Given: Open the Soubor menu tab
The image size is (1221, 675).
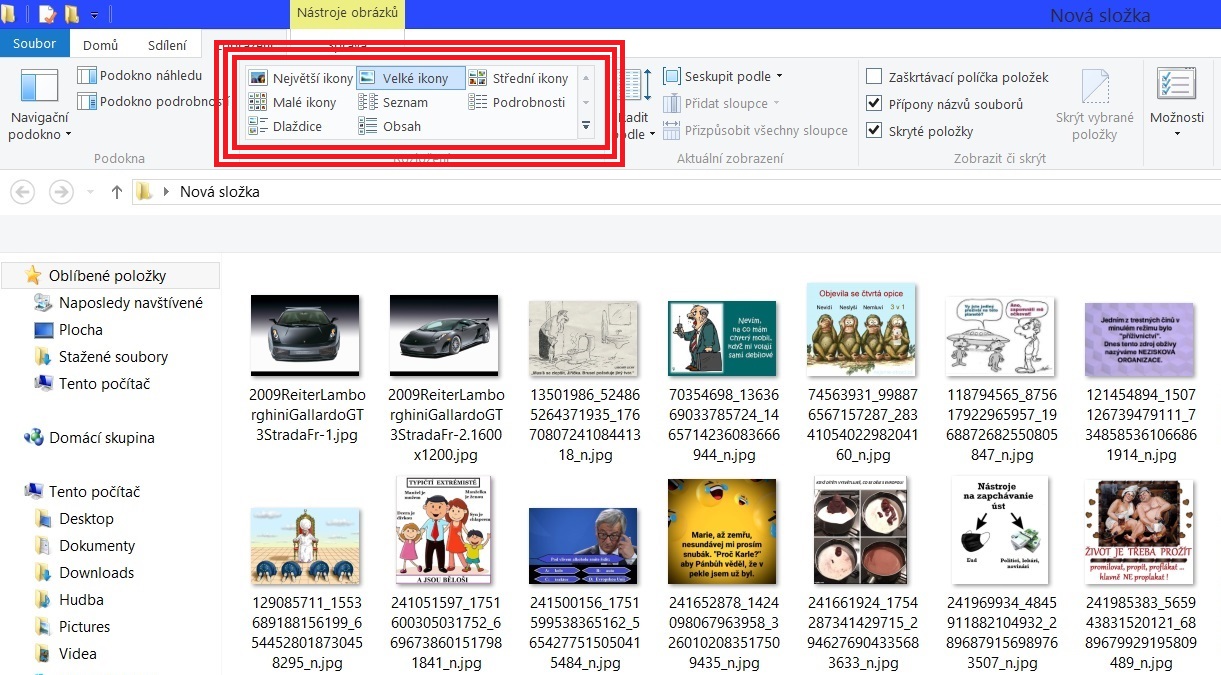Looking at the screenshot, I should (x=34, y=44).
